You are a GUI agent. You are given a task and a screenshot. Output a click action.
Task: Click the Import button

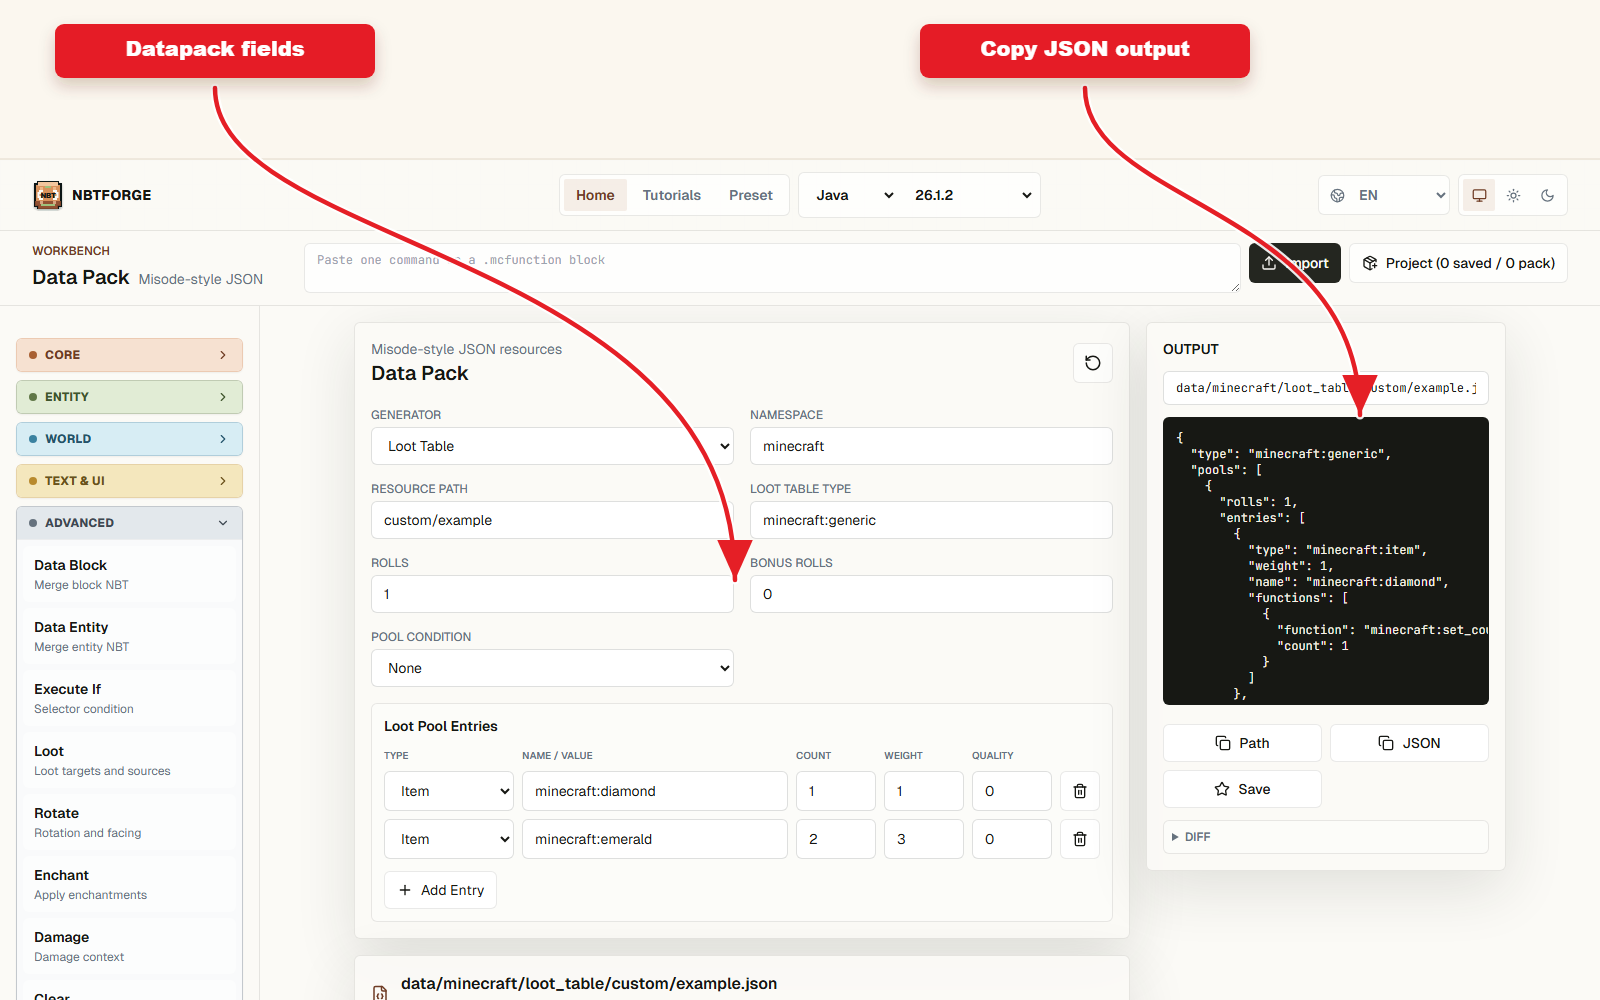coord(1295,263)
